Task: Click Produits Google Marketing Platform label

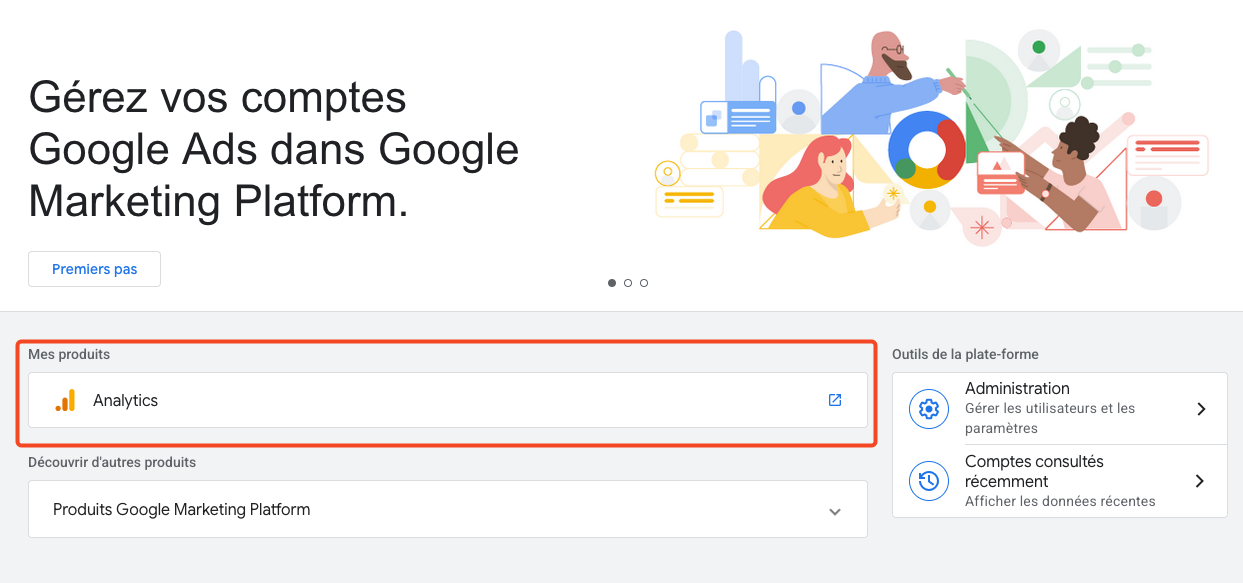Action: [181, 509]
